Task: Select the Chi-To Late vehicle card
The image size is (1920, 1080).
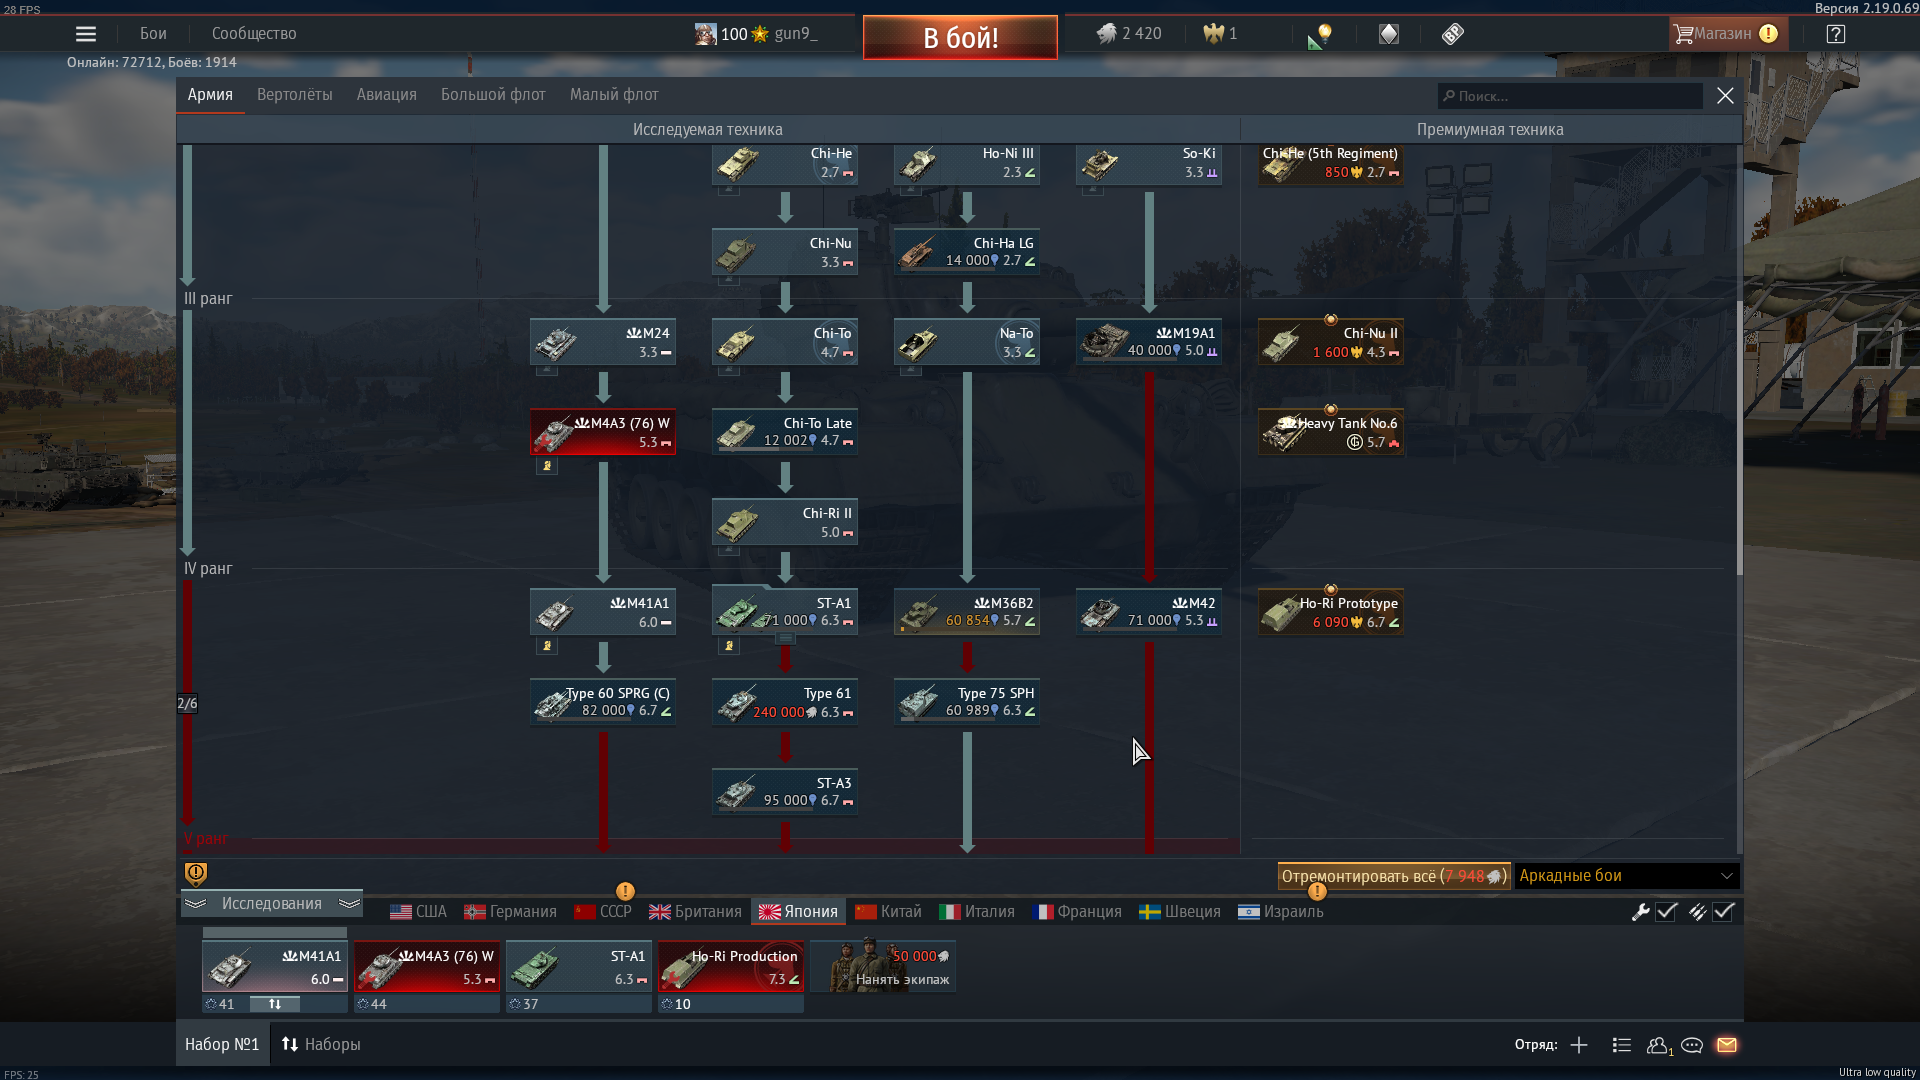Action: coord(785,432)
